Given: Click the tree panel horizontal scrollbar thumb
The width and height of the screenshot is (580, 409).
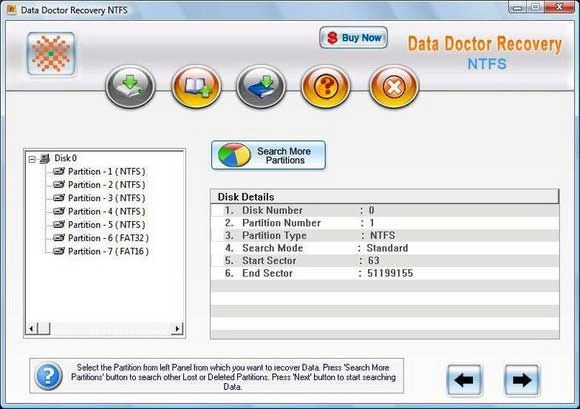Looking at the screenshot, I should tap(44, 328).
